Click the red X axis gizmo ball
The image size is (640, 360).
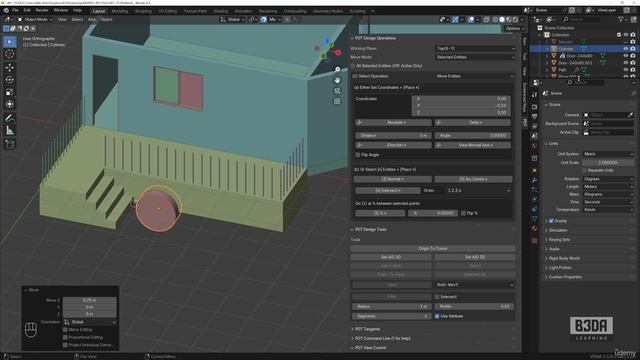[338, 53]
